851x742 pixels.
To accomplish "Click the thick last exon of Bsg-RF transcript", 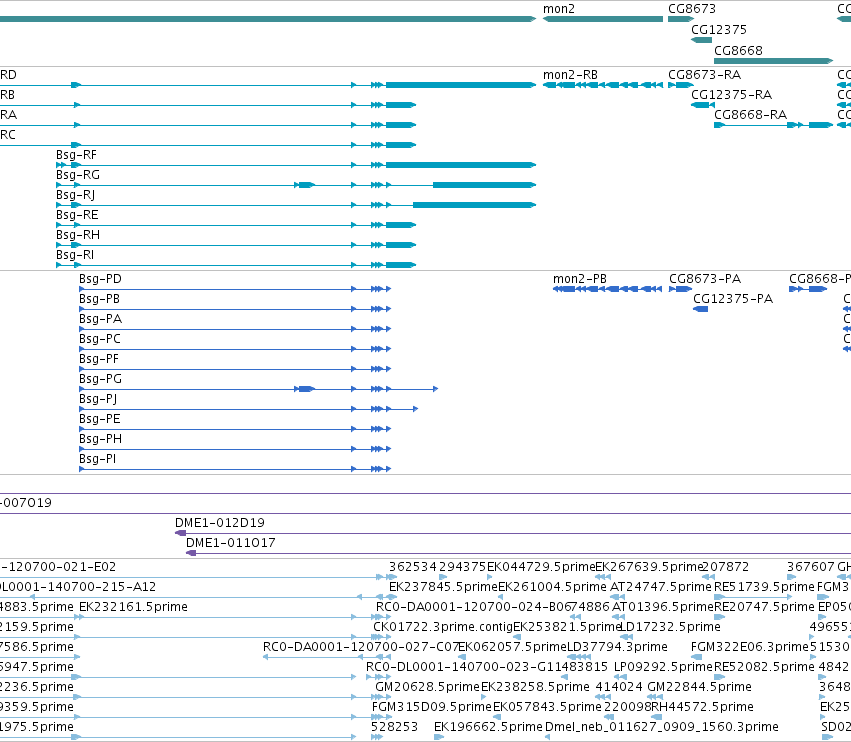I will tap(461, 165).
